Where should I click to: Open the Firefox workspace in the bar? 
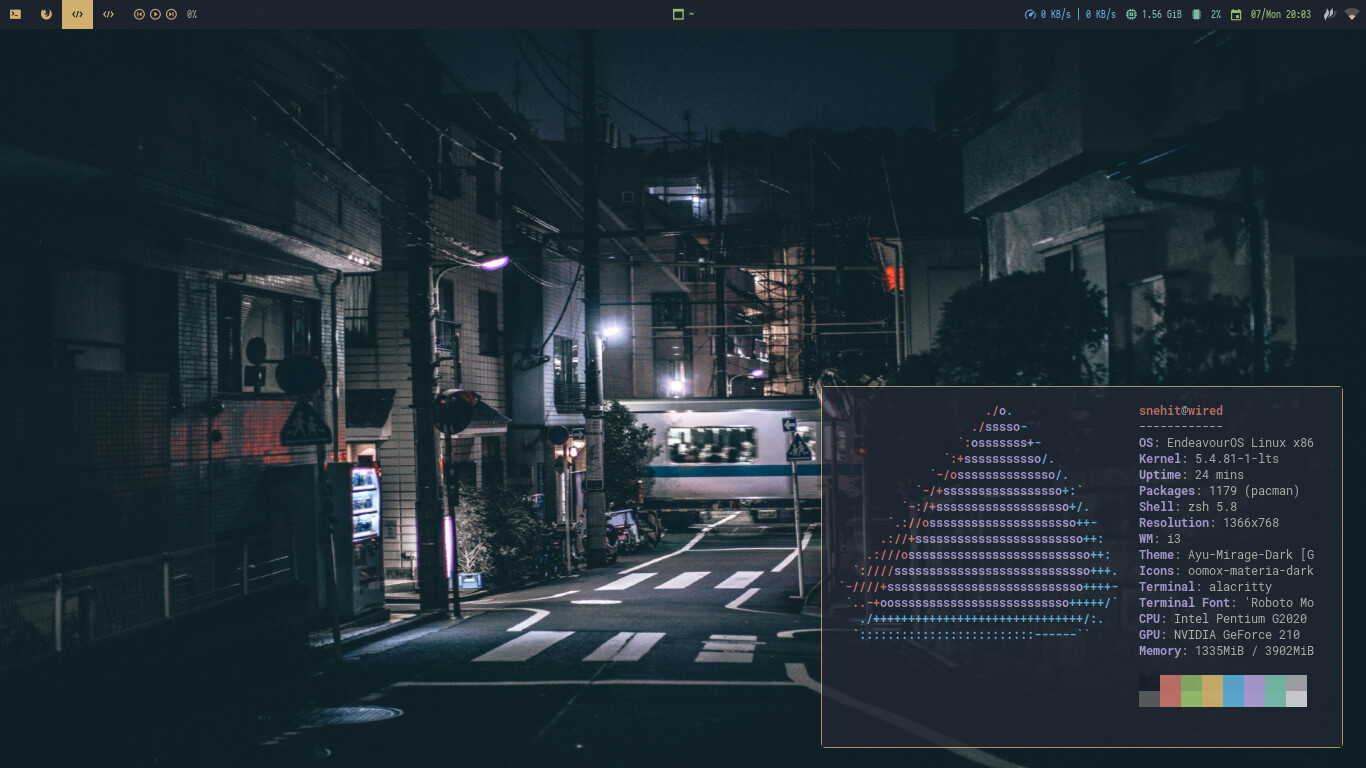click(46, 14)
